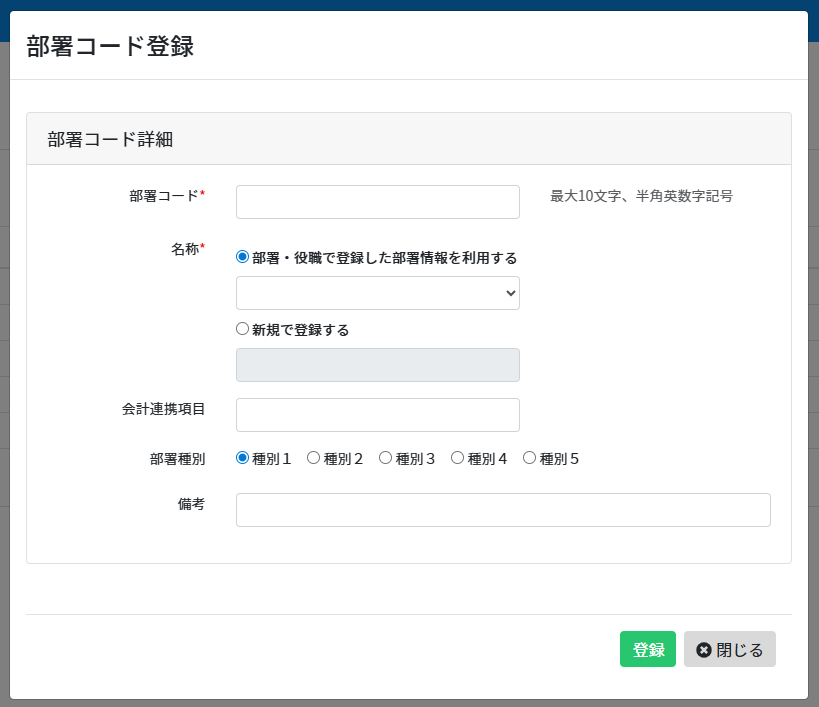Pick the 種別3 radio button
The width and height of the screenshot is (819, 707).
[385, 458]
